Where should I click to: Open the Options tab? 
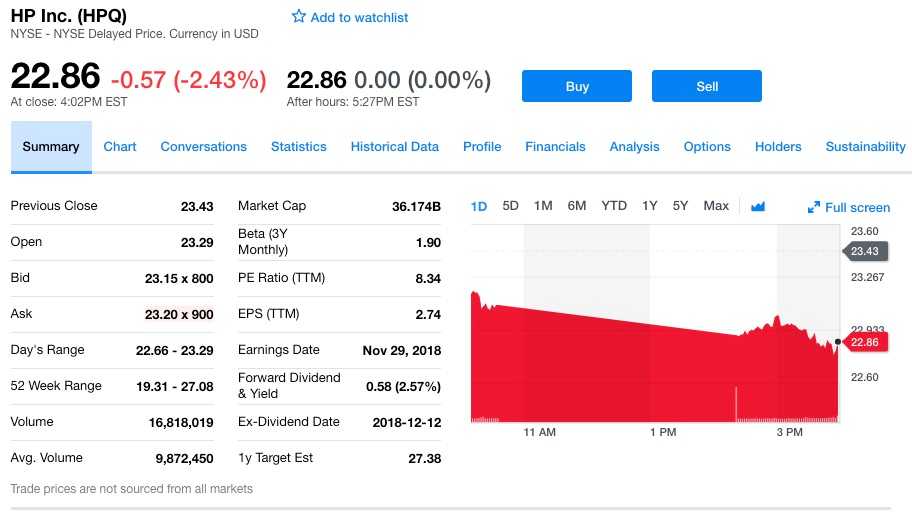[707, 147]
